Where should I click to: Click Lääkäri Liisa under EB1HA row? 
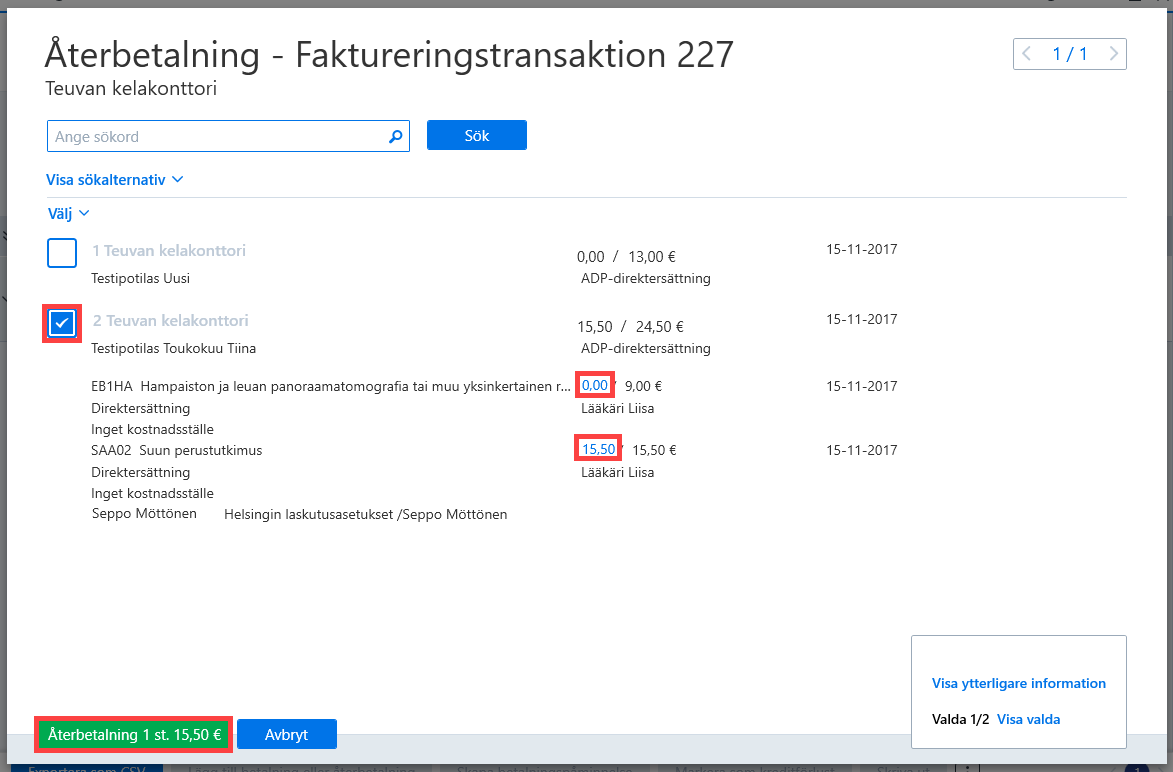[x=617, y=408]
